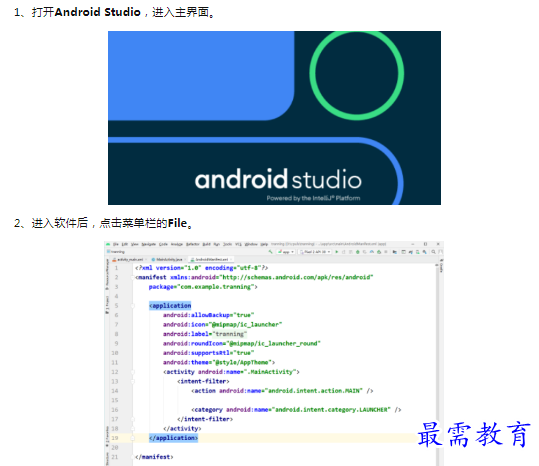539x466 pixels.
Task: Collapse the activity tag fold on line 12
Action: click(x=133, y=372)
